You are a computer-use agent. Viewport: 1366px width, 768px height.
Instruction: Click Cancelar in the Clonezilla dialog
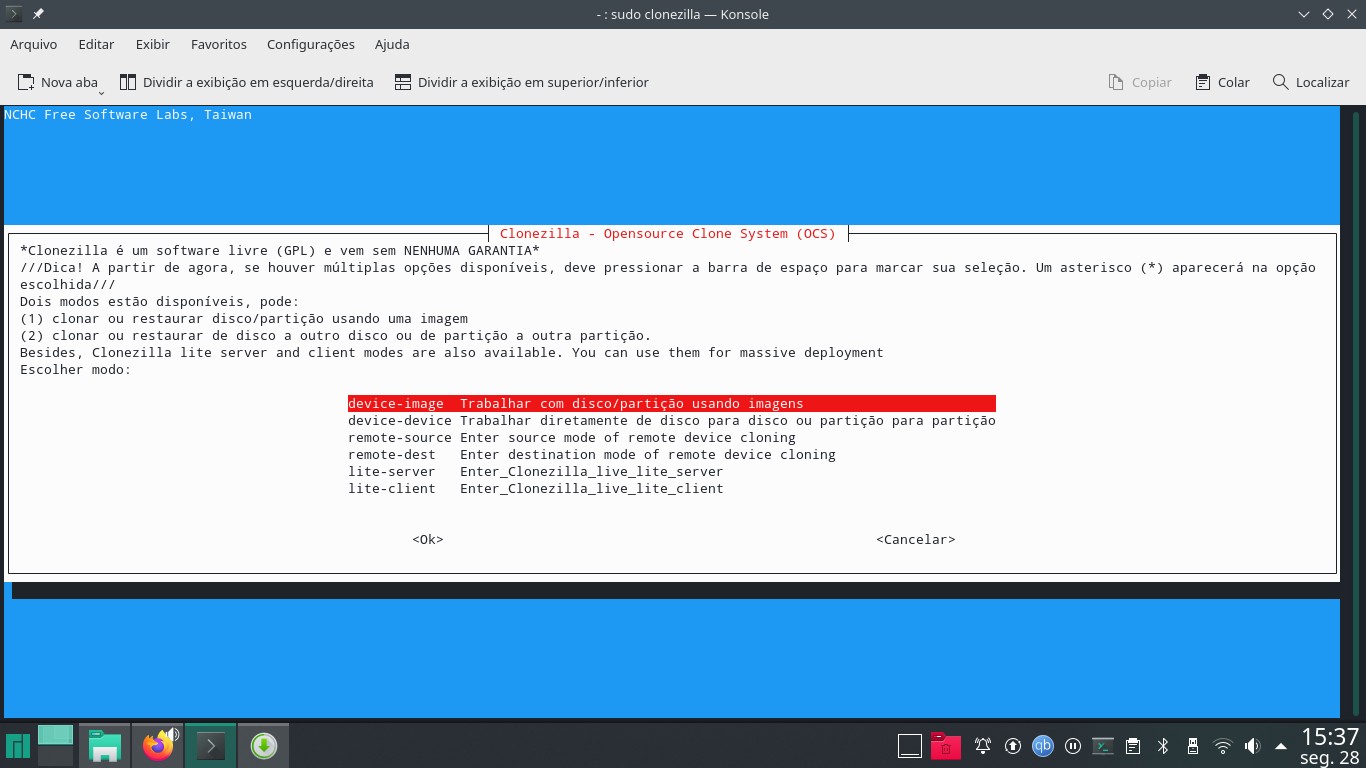point(916,539)
